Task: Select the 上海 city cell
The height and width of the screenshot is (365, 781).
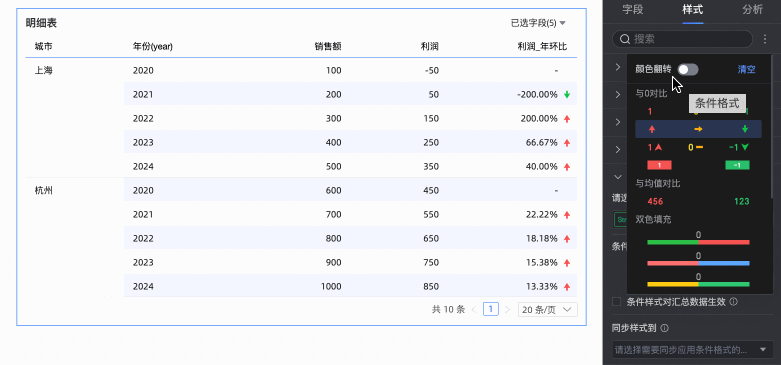Action: [x=44, y=70]
